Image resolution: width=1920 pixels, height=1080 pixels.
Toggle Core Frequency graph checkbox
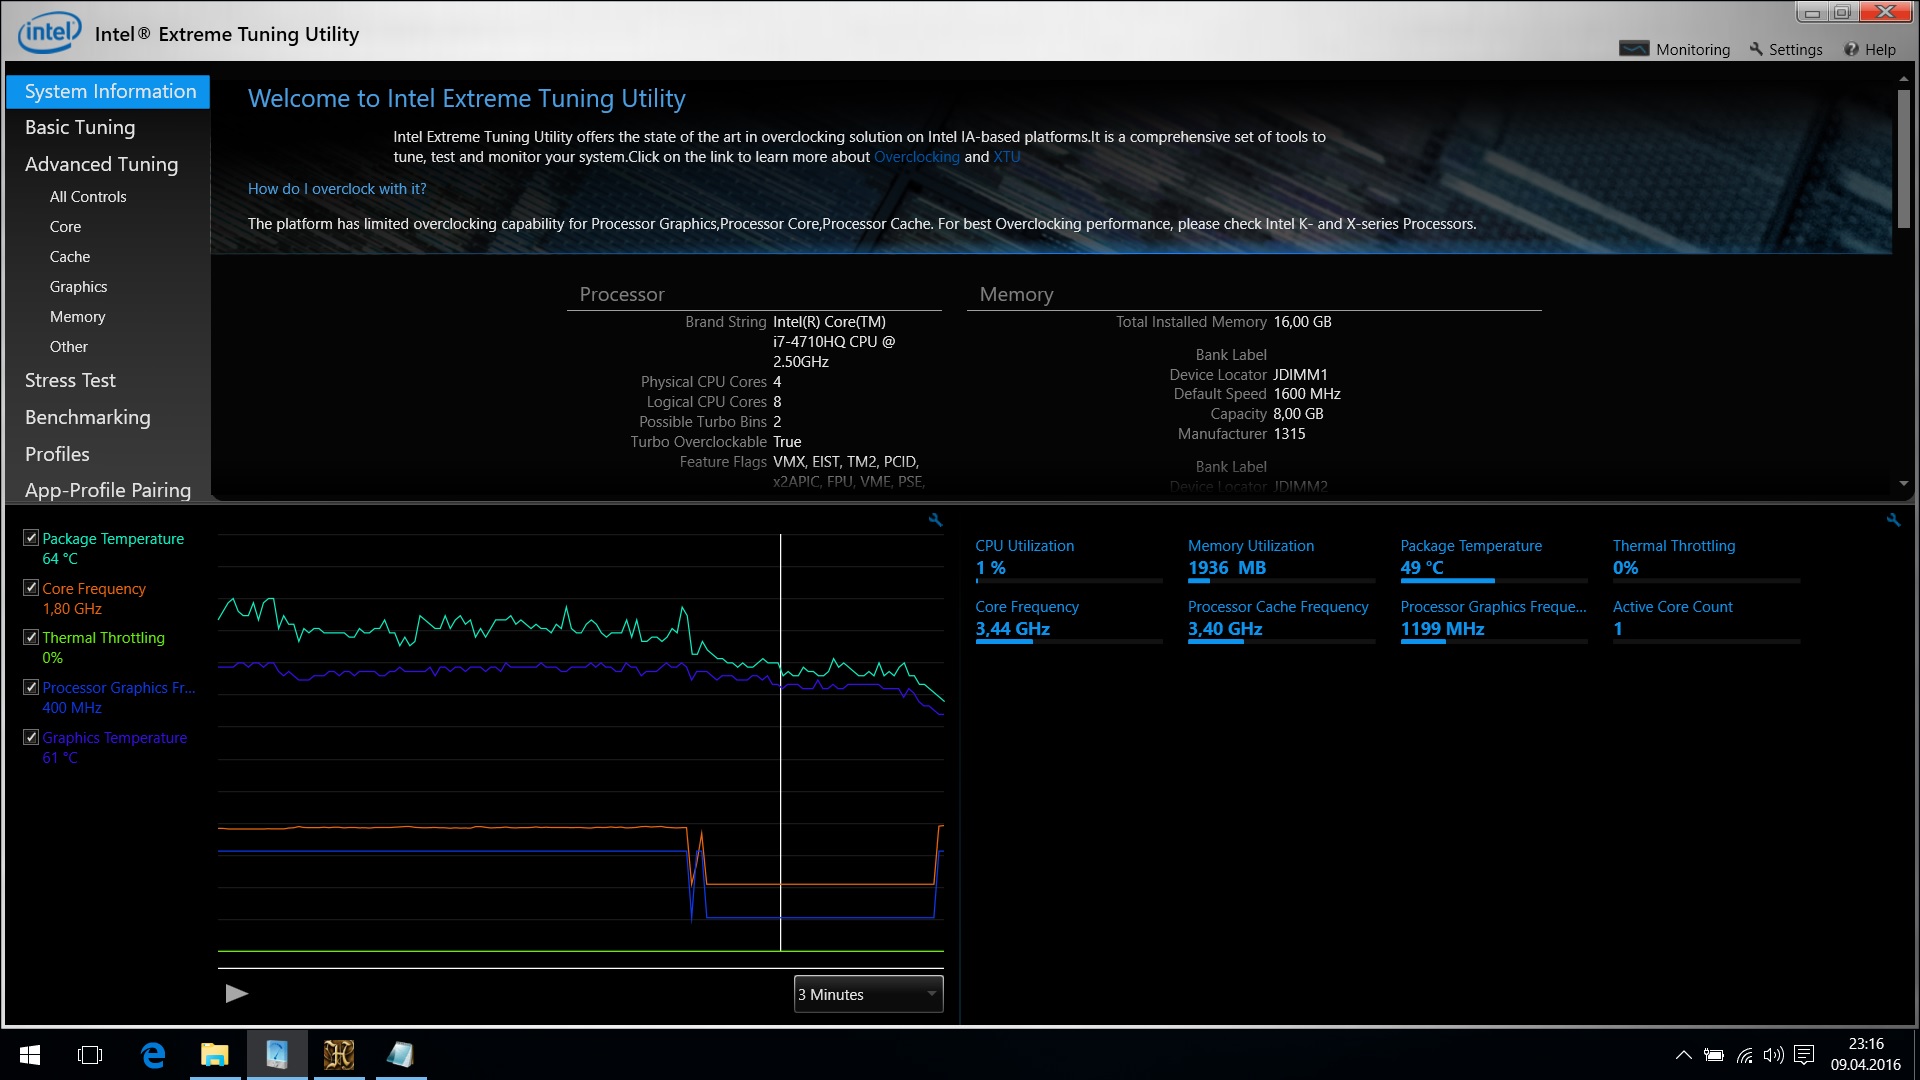(x=31, y=588)
